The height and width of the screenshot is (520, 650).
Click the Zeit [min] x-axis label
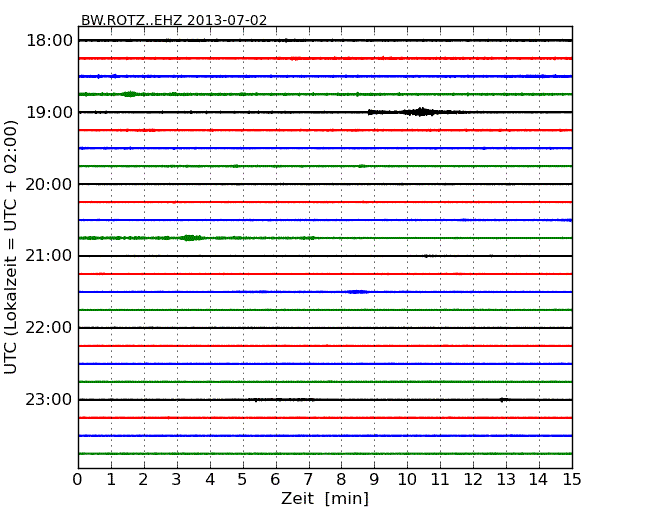[325, 498]
